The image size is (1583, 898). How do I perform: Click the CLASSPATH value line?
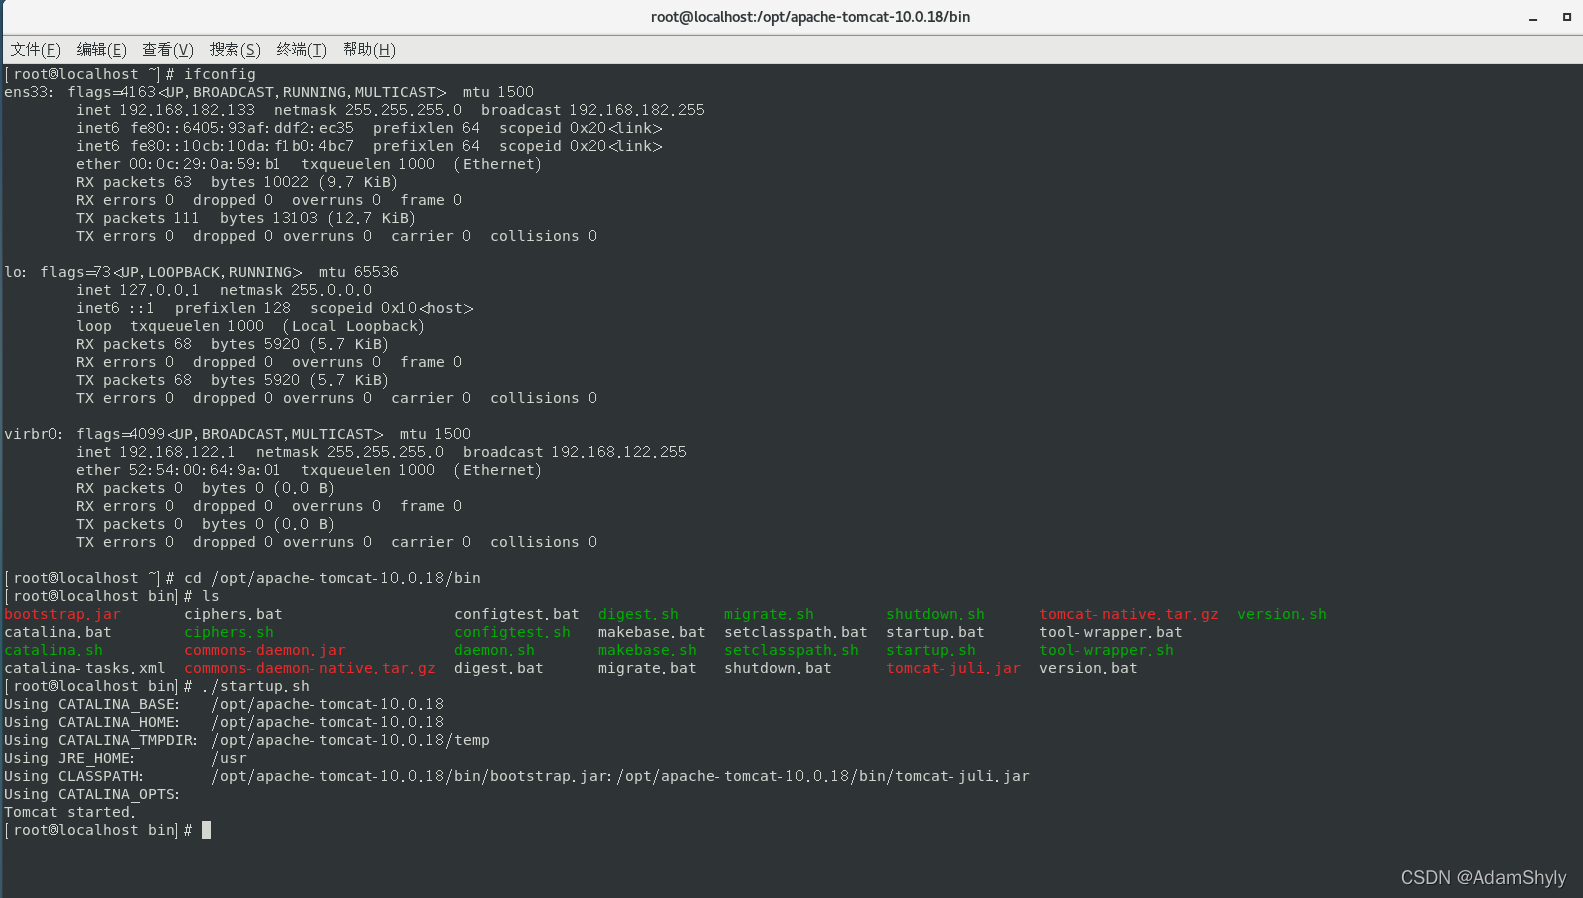pos(620,776)
